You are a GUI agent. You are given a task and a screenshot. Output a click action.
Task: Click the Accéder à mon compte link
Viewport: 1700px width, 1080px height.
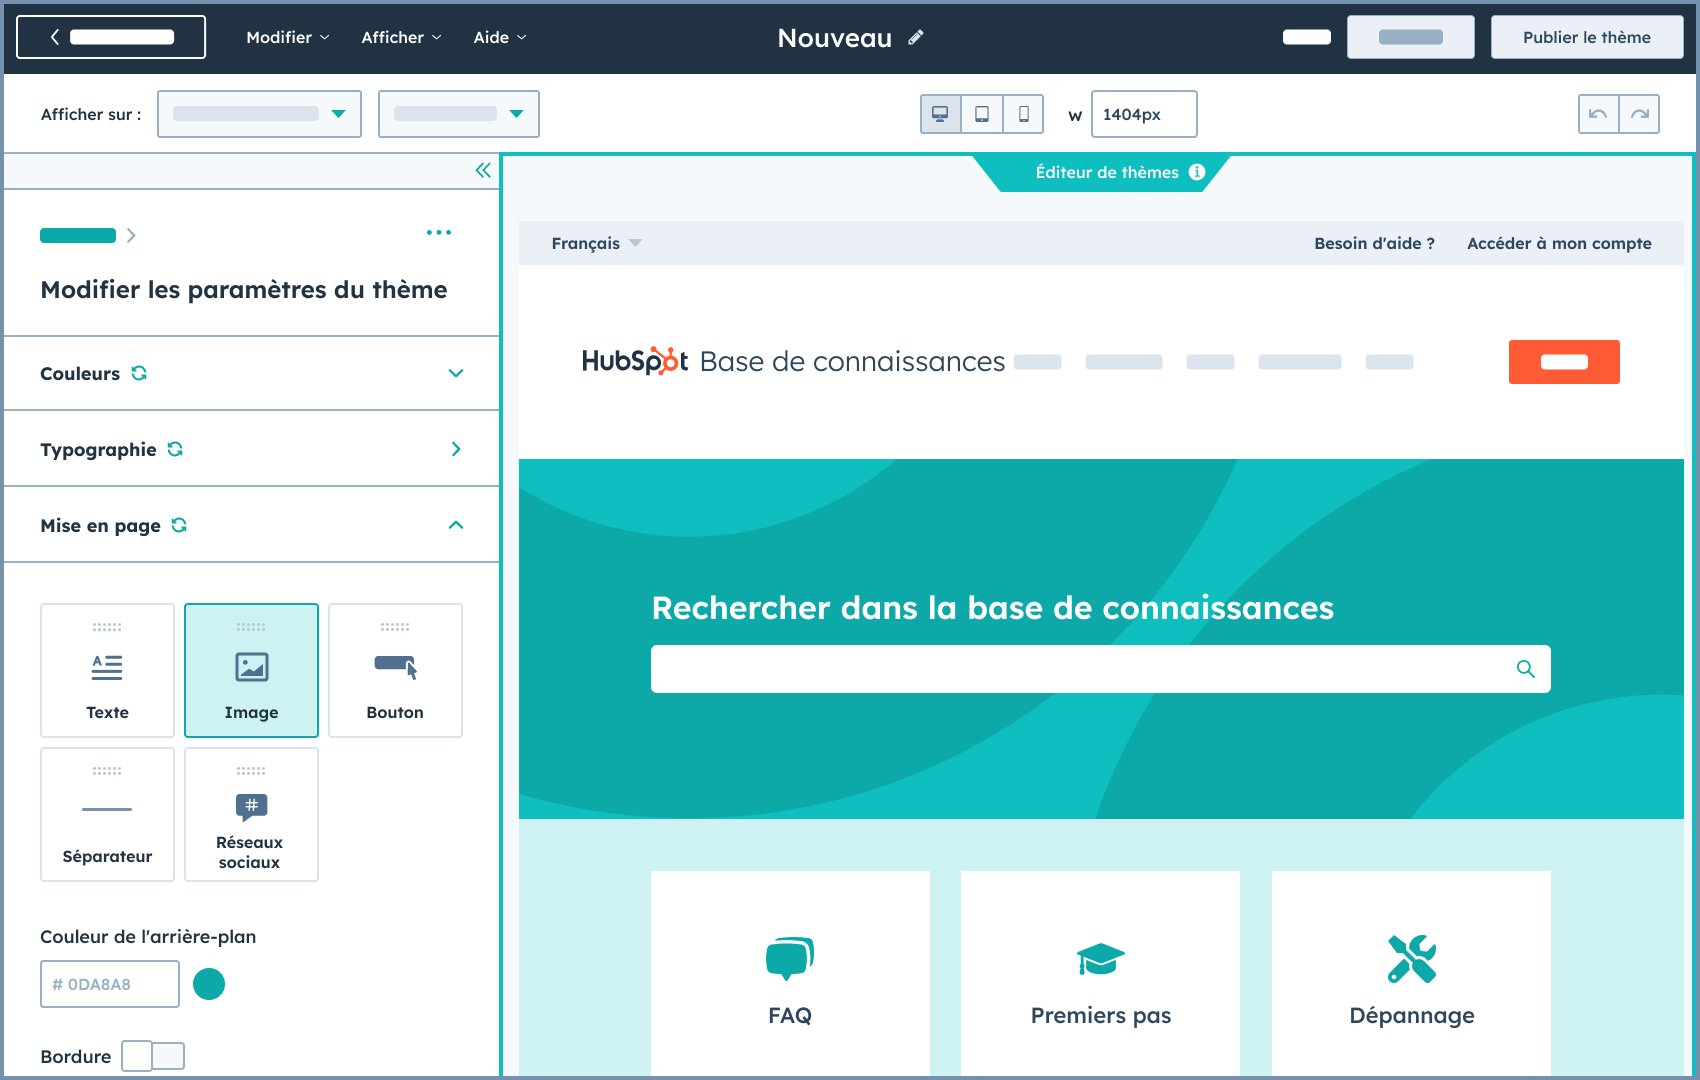[1558, 243]
